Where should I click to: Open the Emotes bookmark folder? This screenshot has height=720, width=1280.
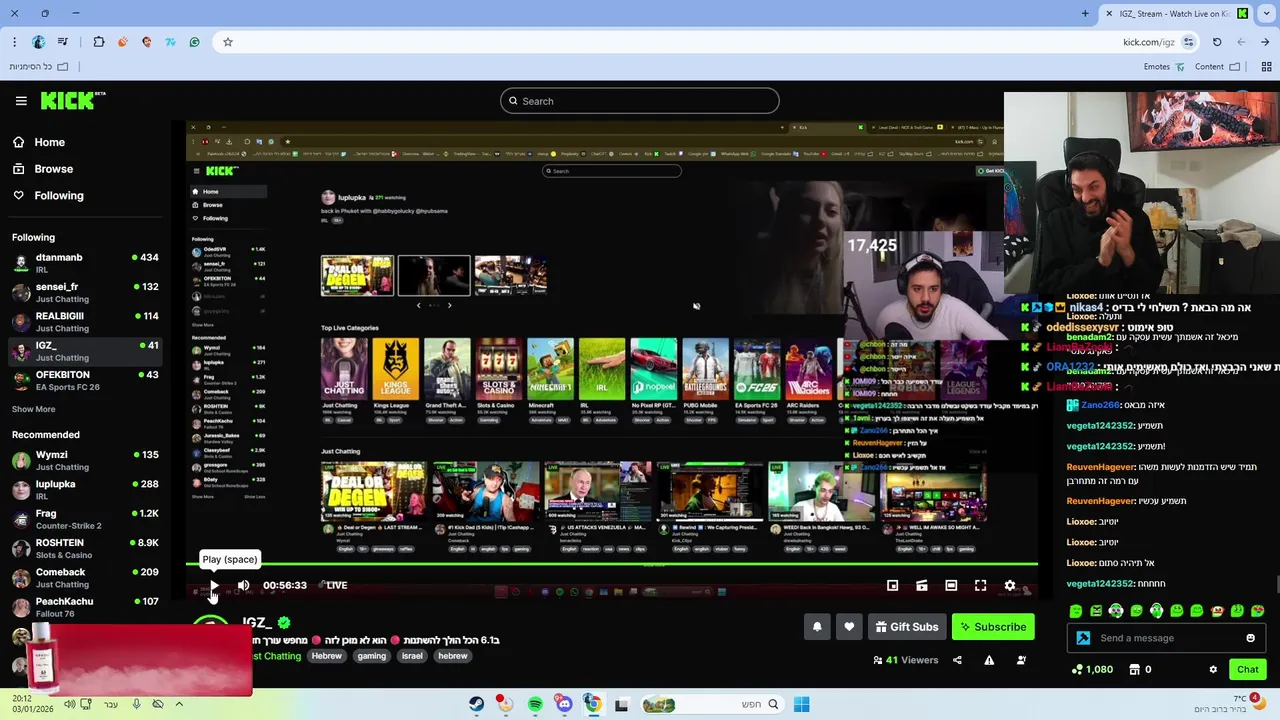[1164, 67]
